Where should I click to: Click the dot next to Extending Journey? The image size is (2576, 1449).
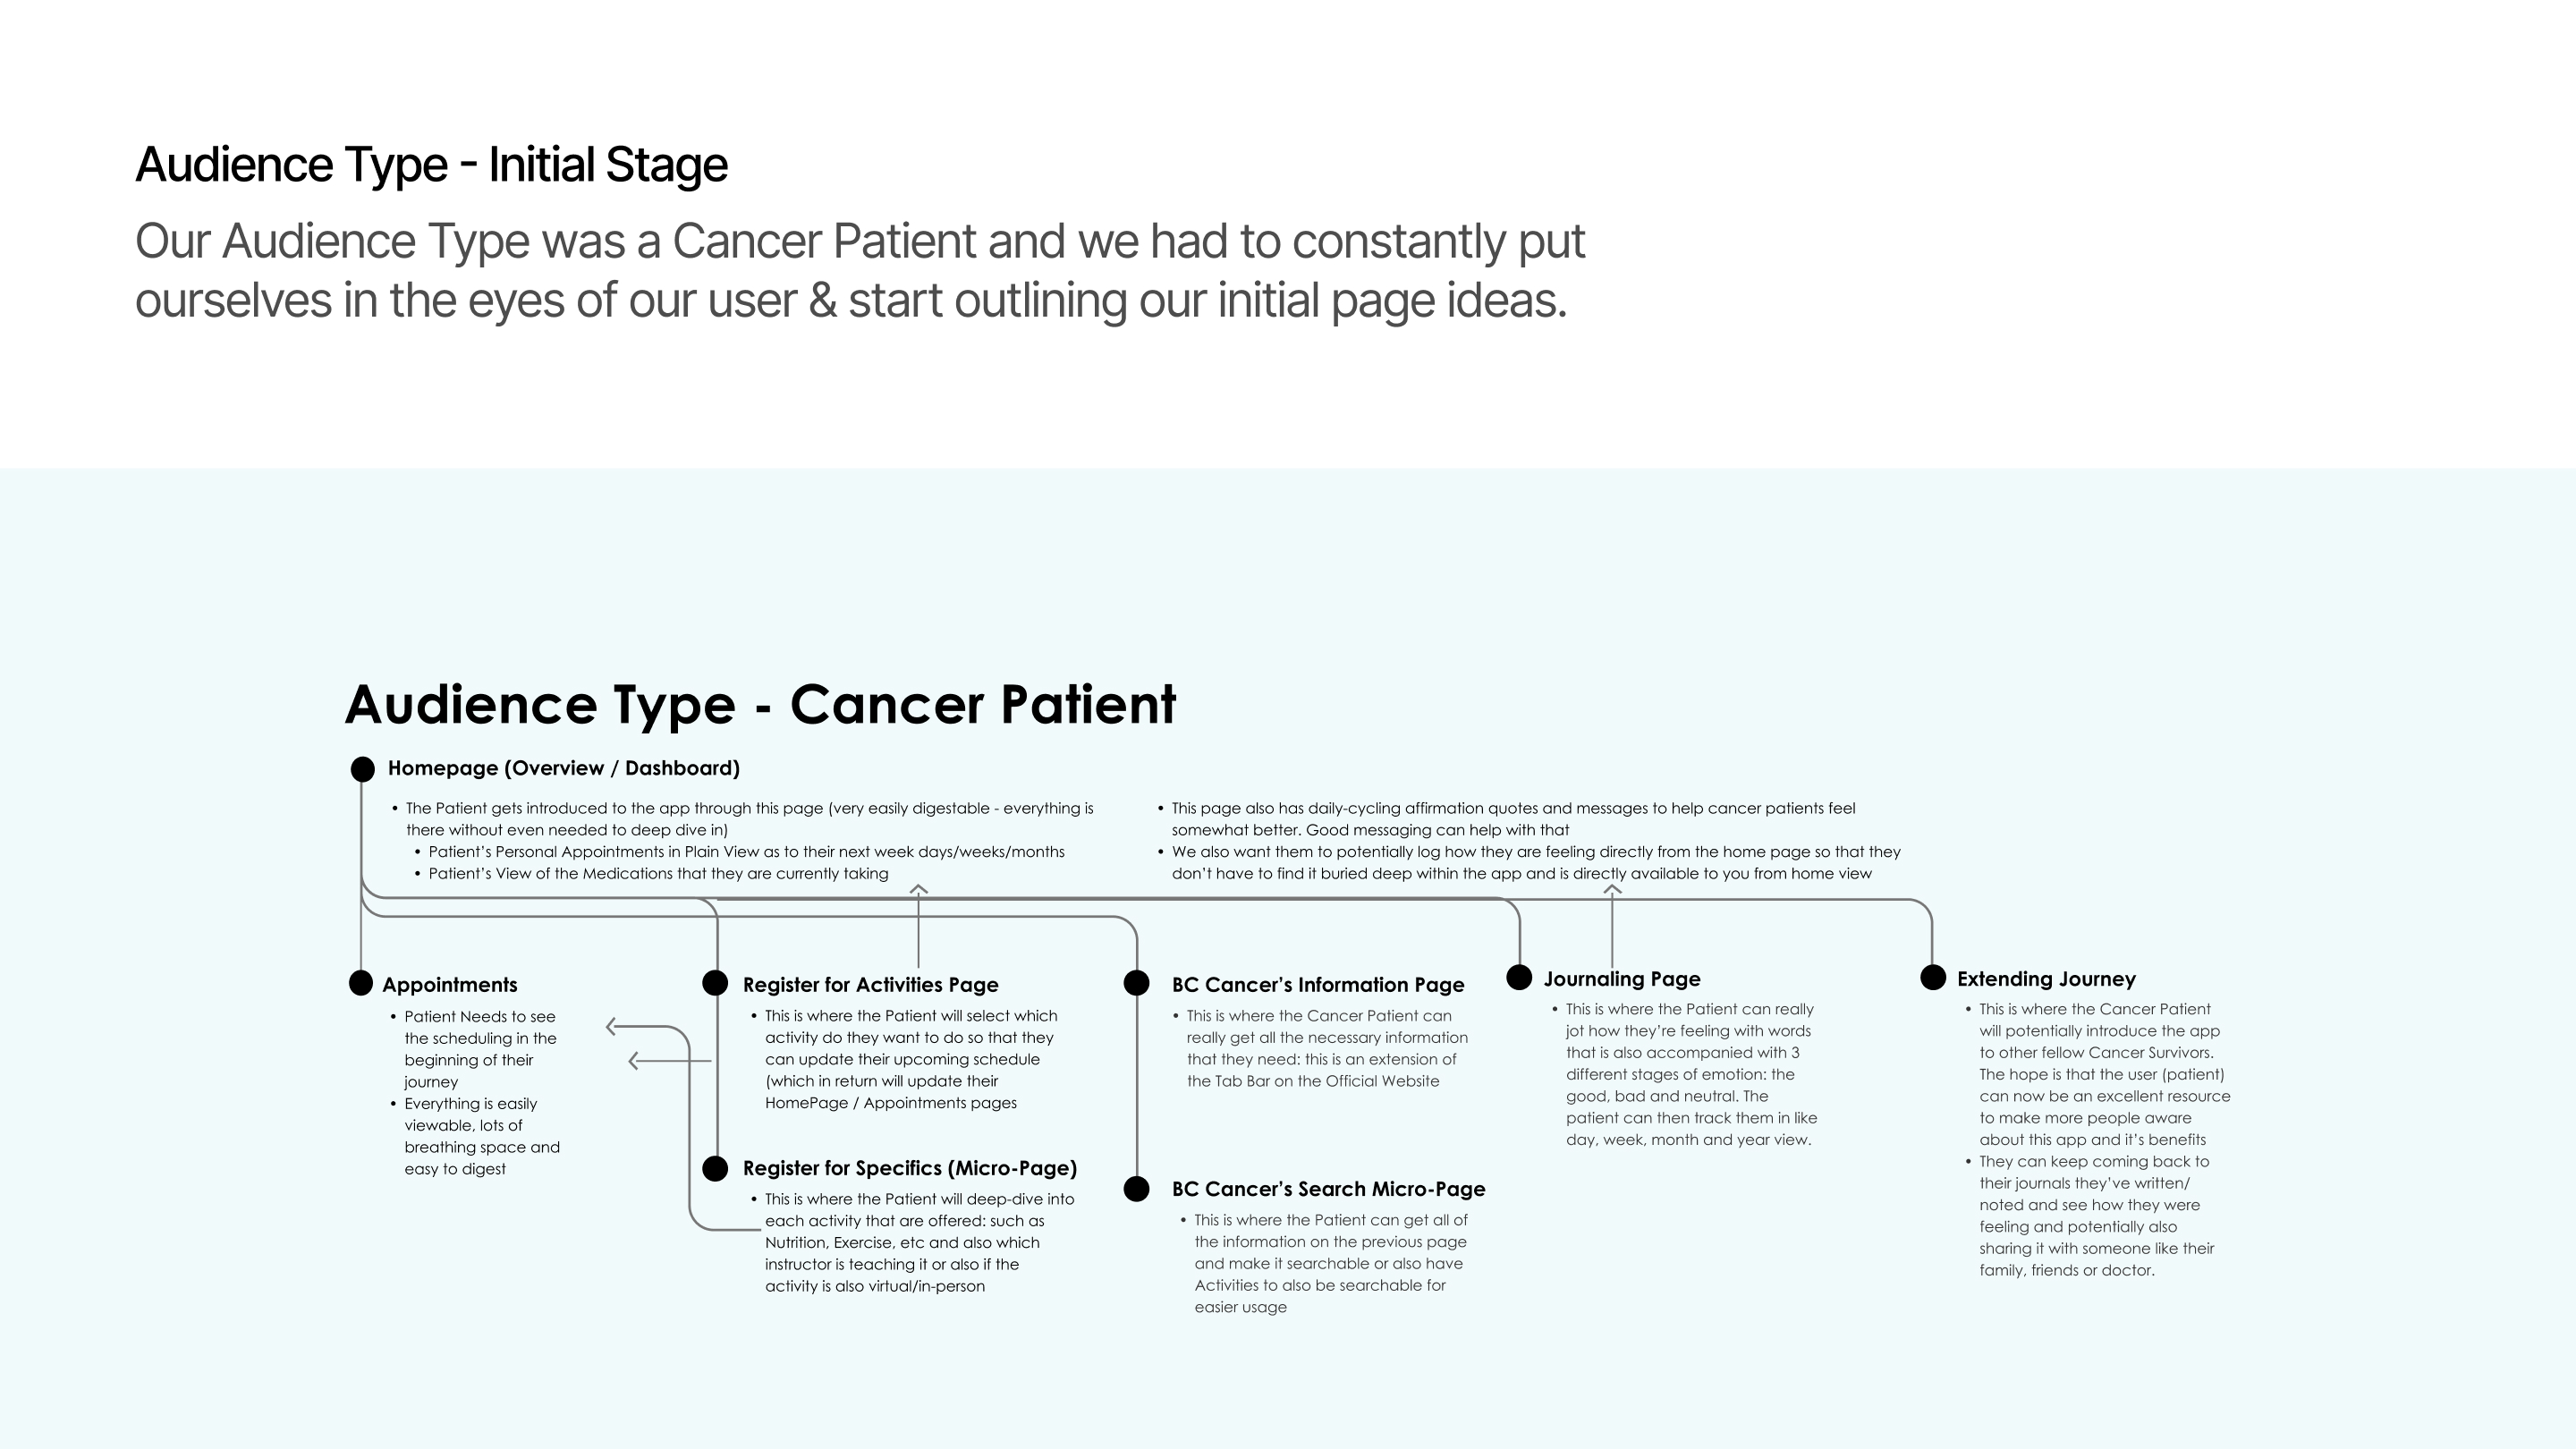point(1933,977)
